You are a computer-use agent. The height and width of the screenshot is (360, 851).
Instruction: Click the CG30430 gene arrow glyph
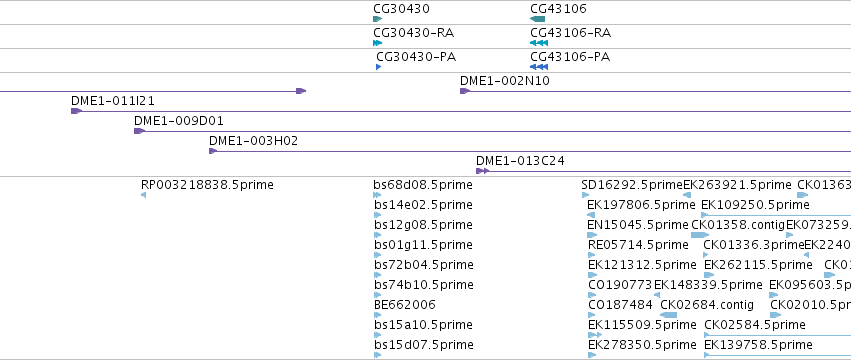tap(378, 19)
